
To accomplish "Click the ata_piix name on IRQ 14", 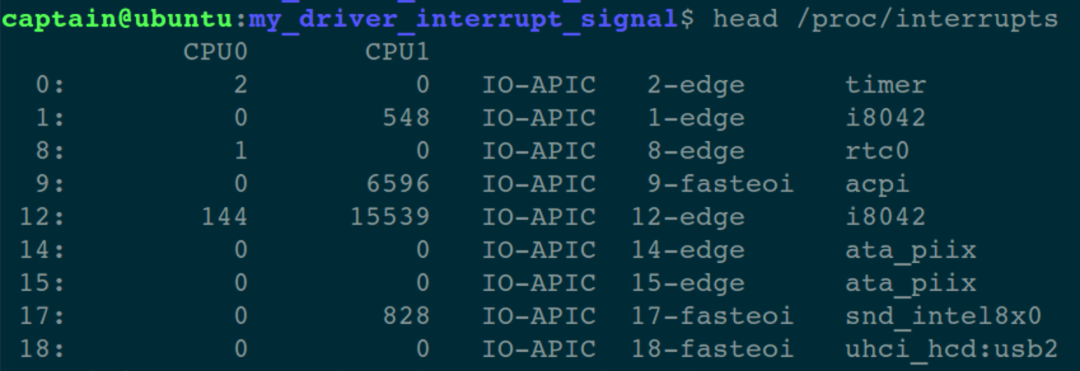I will [911, 251].
